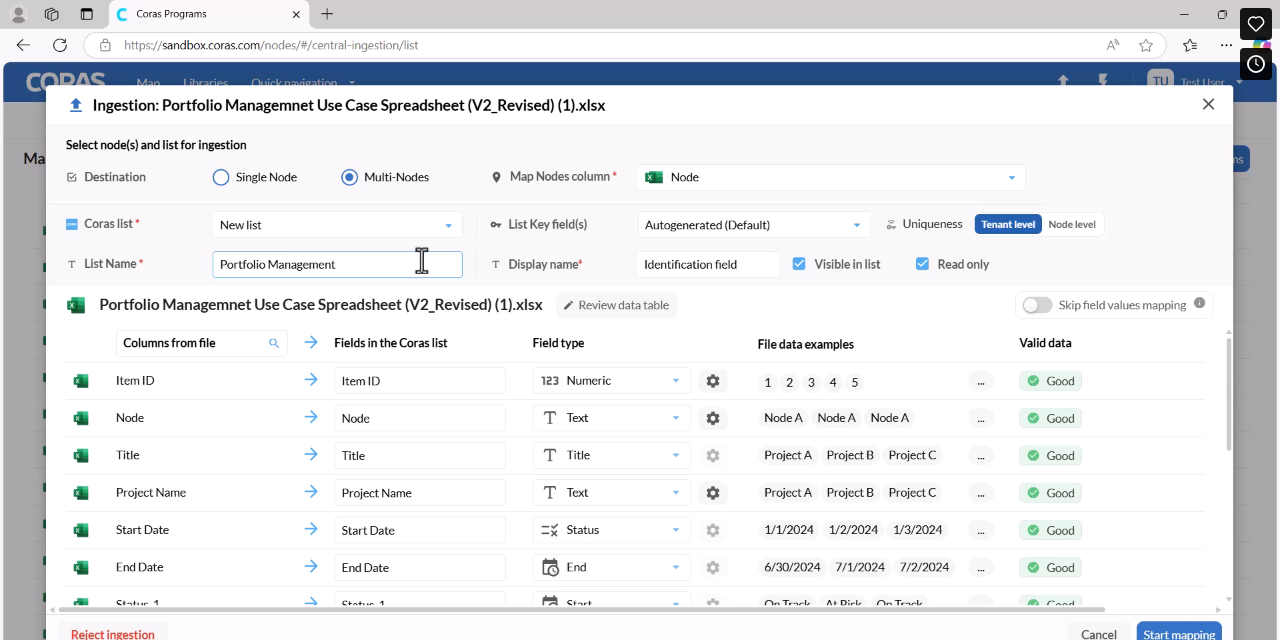Select the Coras Programs browser tab
The height and width of the screenshot is (640, 1280).
pos(207,14)
